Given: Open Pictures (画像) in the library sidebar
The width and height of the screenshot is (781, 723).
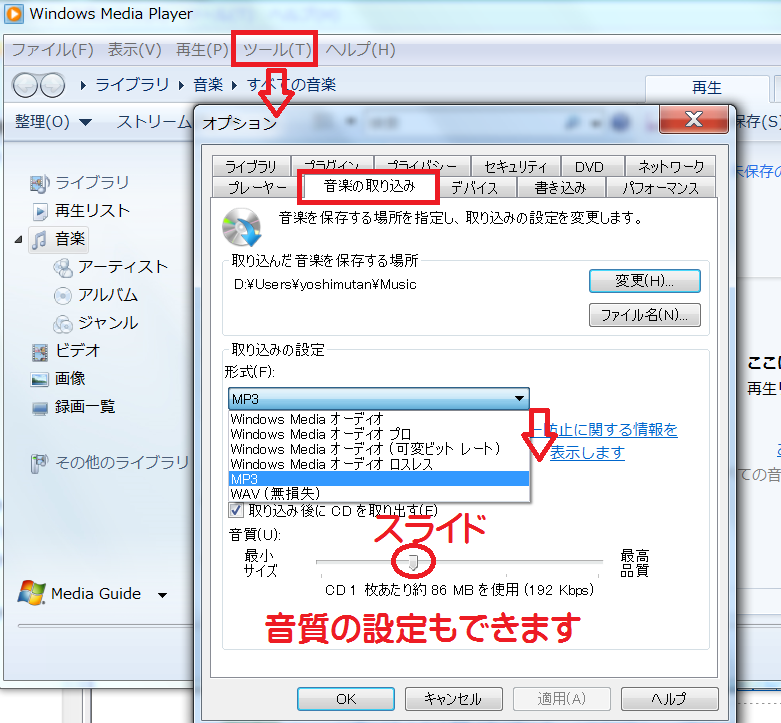Looking at the screenshot, I should (x=70, y=379).
